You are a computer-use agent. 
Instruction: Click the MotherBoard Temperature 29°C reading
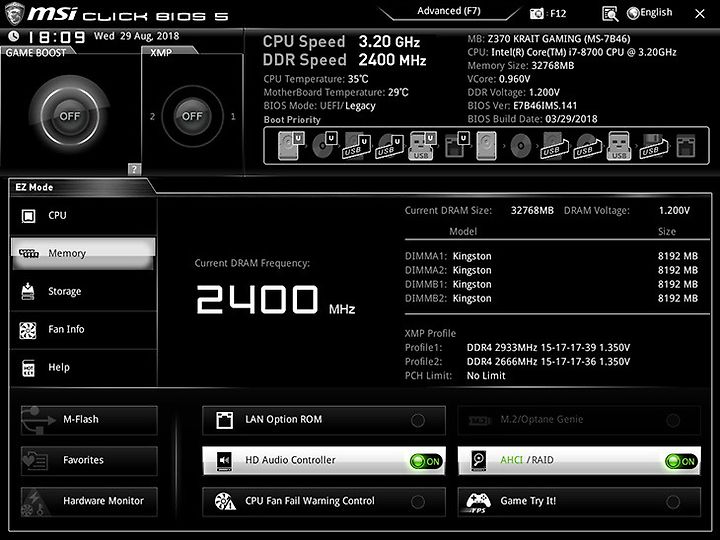pos(336,92)
